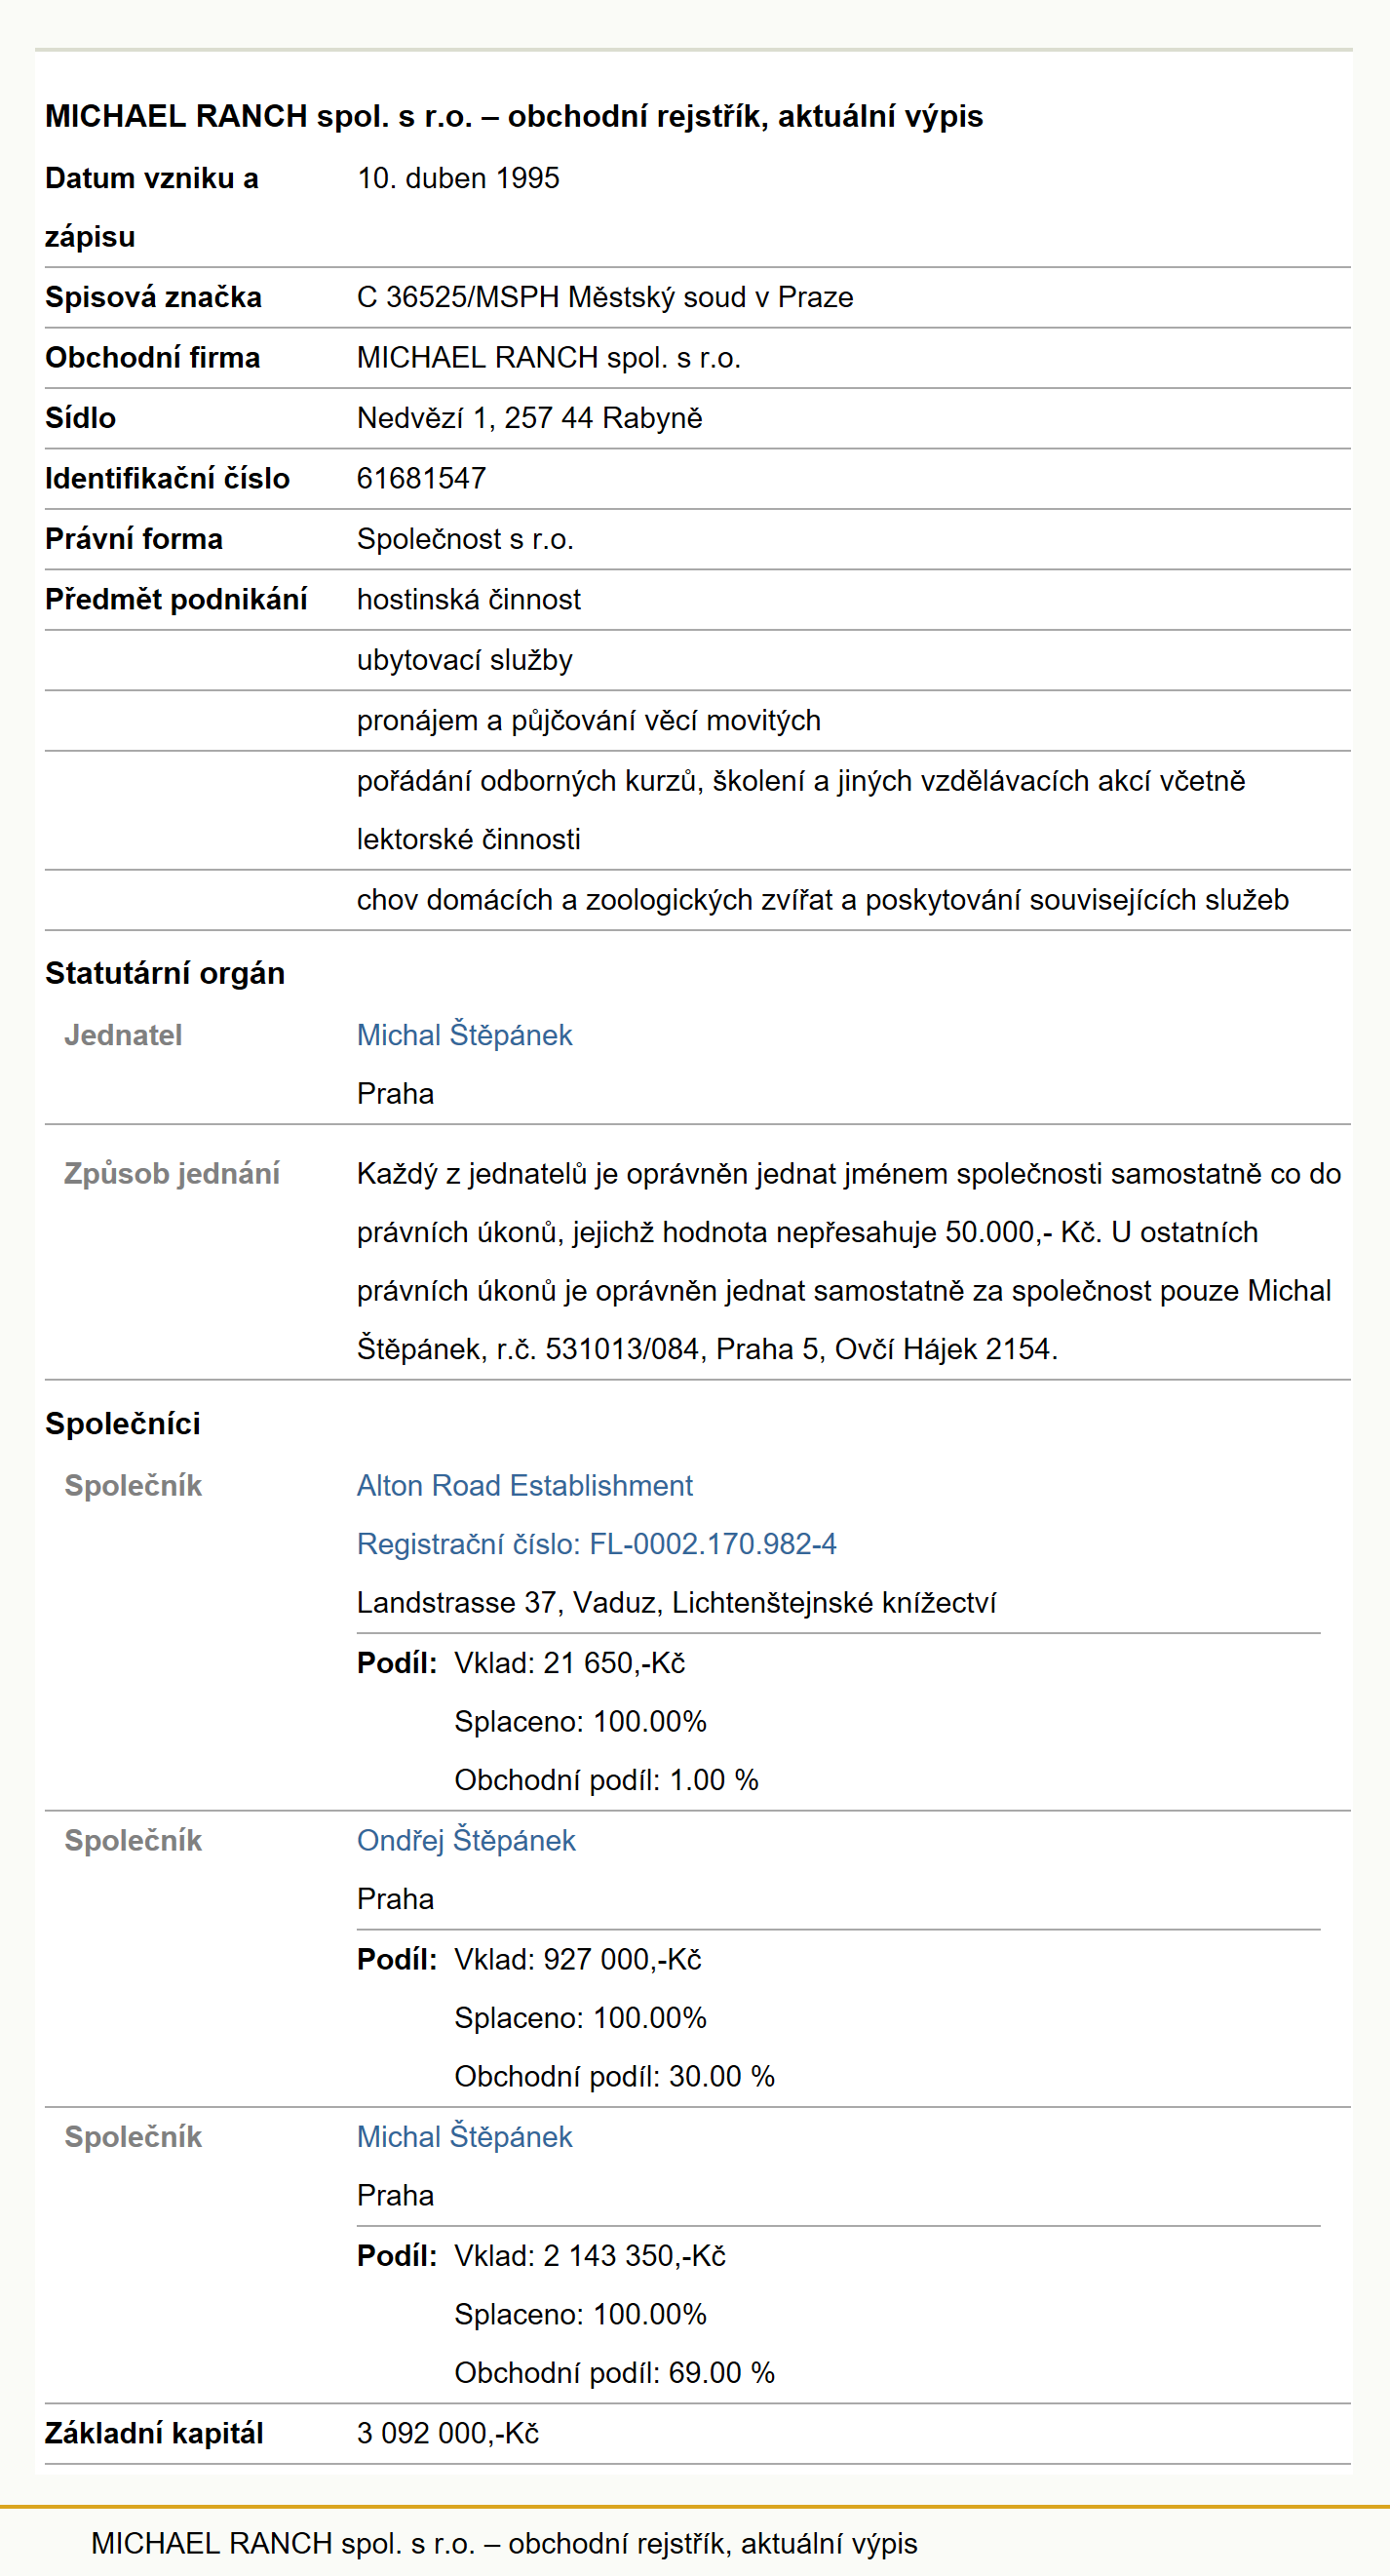Click Vklad: 927 000,-Kč share entry
Viewport: 1390px width, 2576px height.
[578, 1959]
